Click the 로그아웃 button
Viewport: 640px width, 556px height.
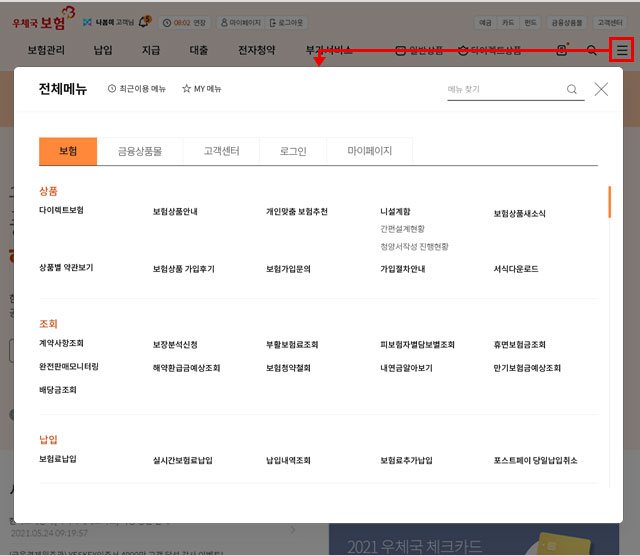286,22
